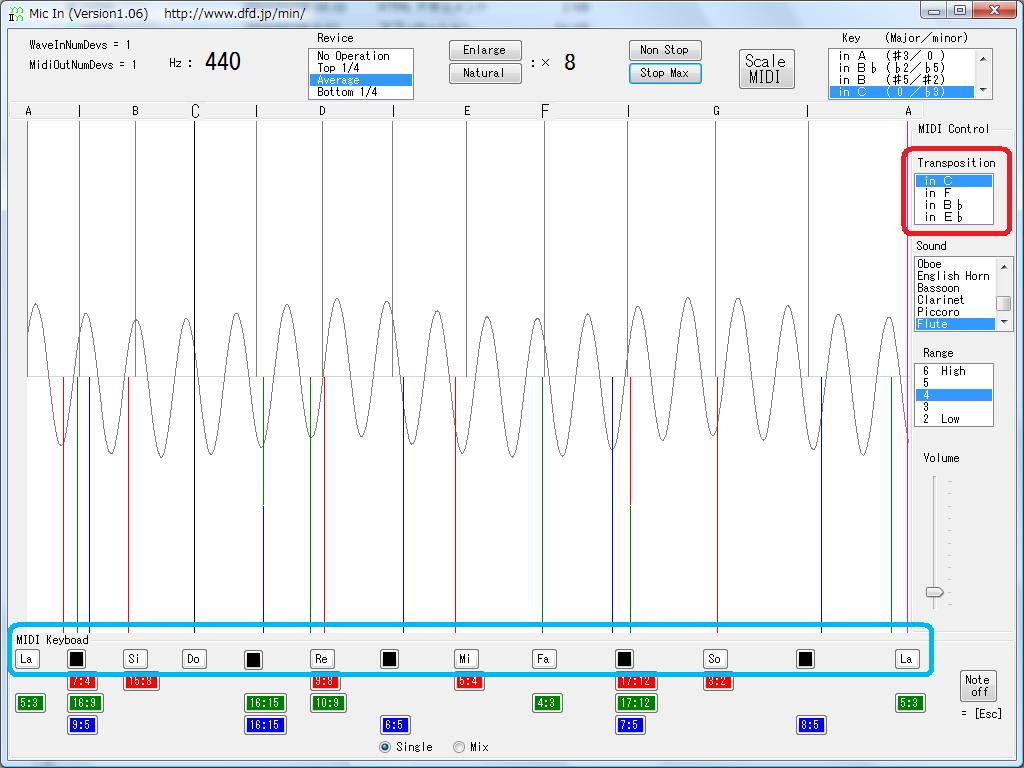Click the green 17:12 ratio button

point(636,703)
